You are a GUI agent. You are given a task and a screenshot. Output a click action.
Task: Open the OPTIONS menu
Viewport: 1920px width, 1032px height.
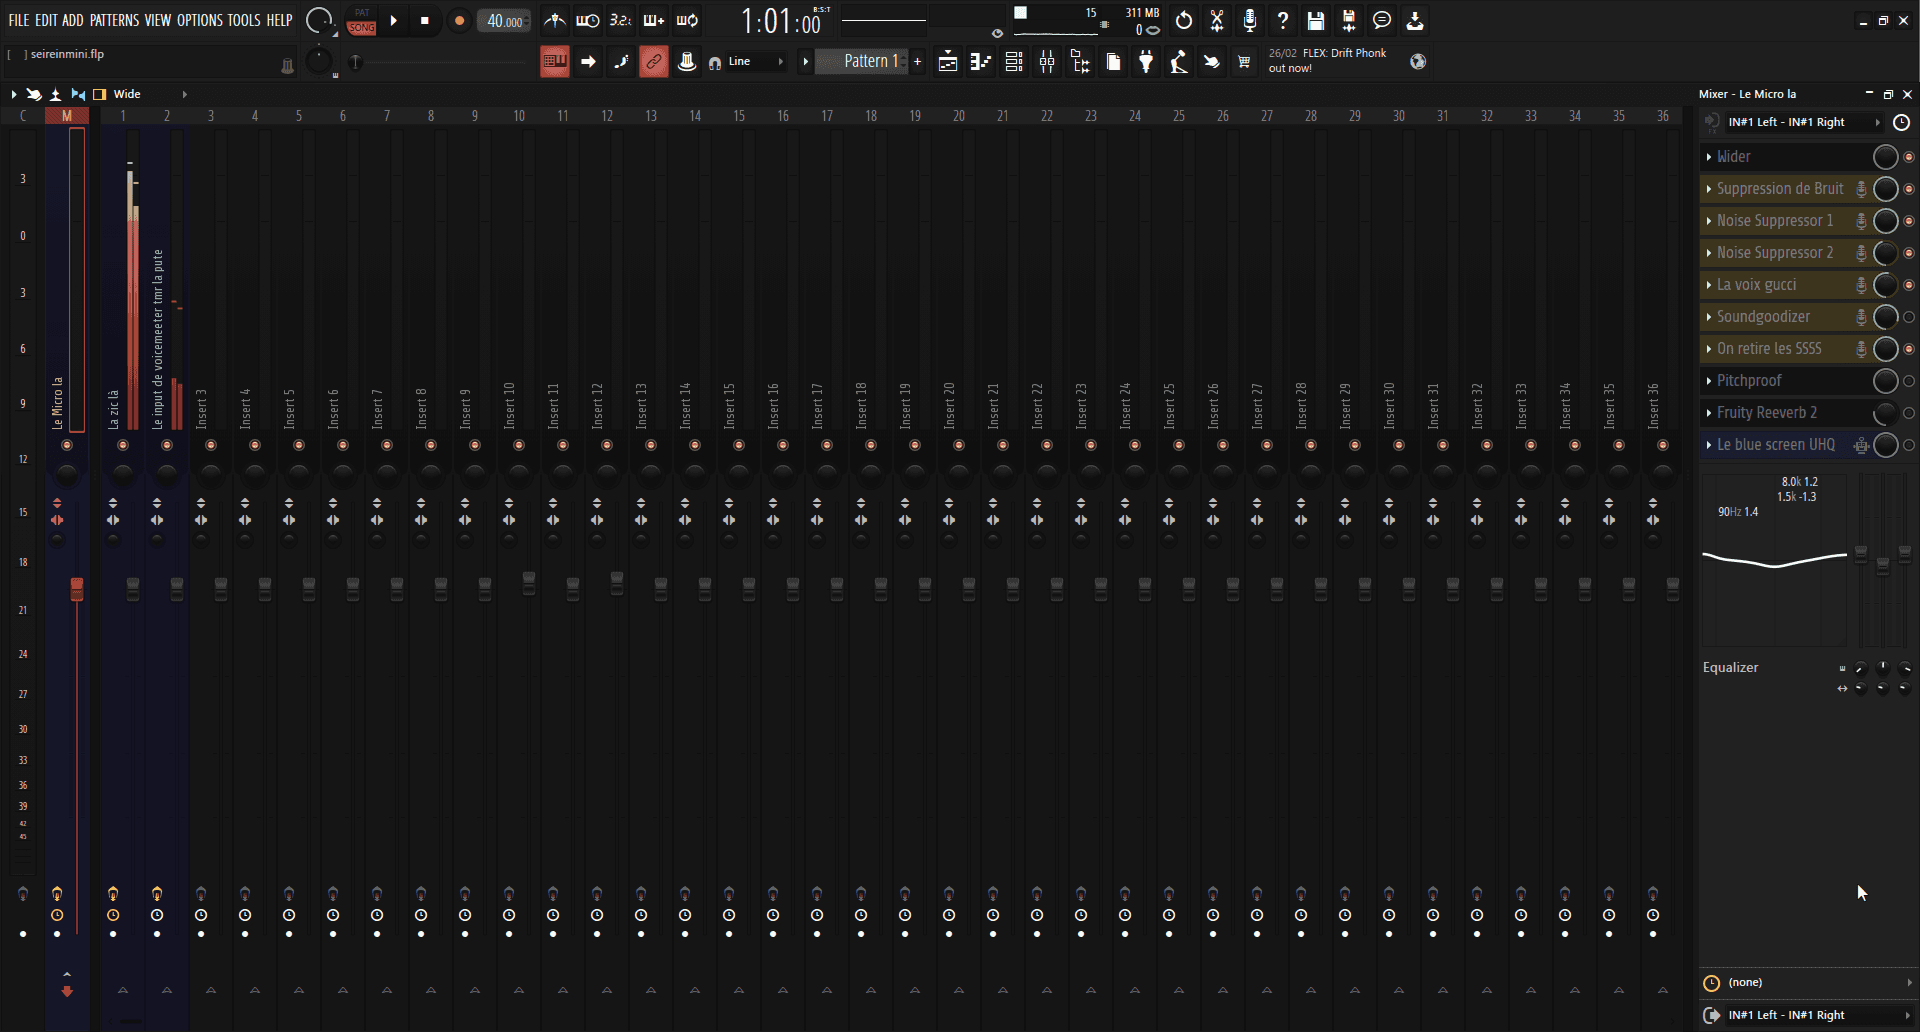point(199,19)
